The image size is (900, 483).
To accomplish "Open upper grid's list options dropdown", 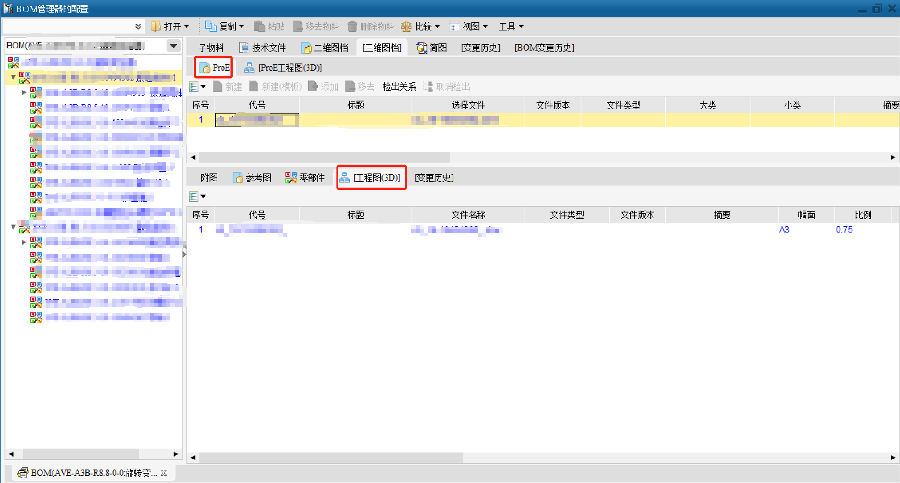I will [x=199, y=87].
